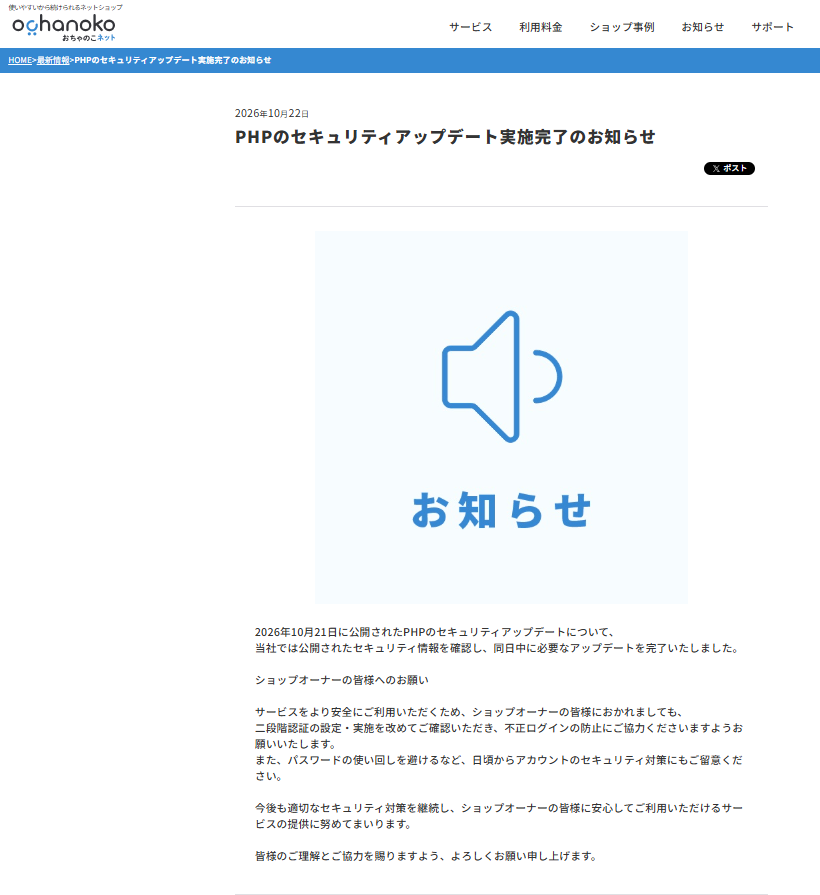The width and height of the screenshot is (820, 895).
Task: Open the 利用料金 menu item
Action: tap(540, 27)
